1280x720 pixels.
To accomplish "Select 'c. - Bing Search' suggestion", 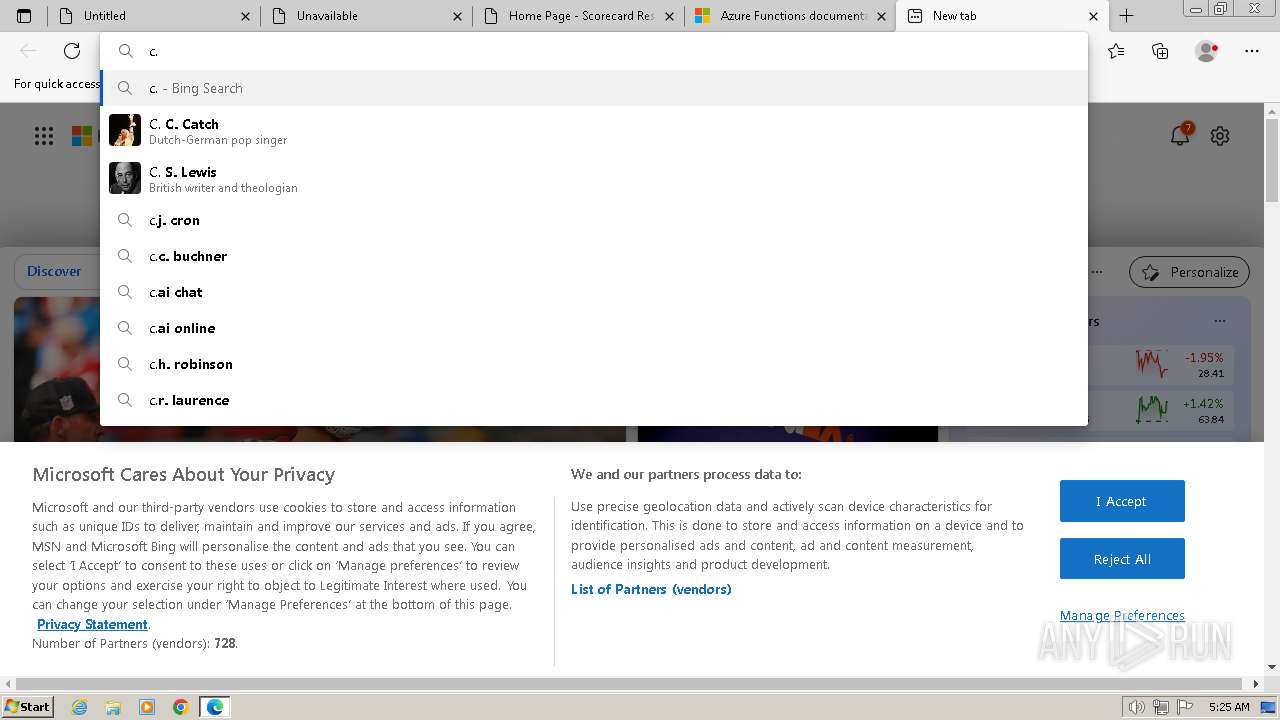I will [594, 88].
